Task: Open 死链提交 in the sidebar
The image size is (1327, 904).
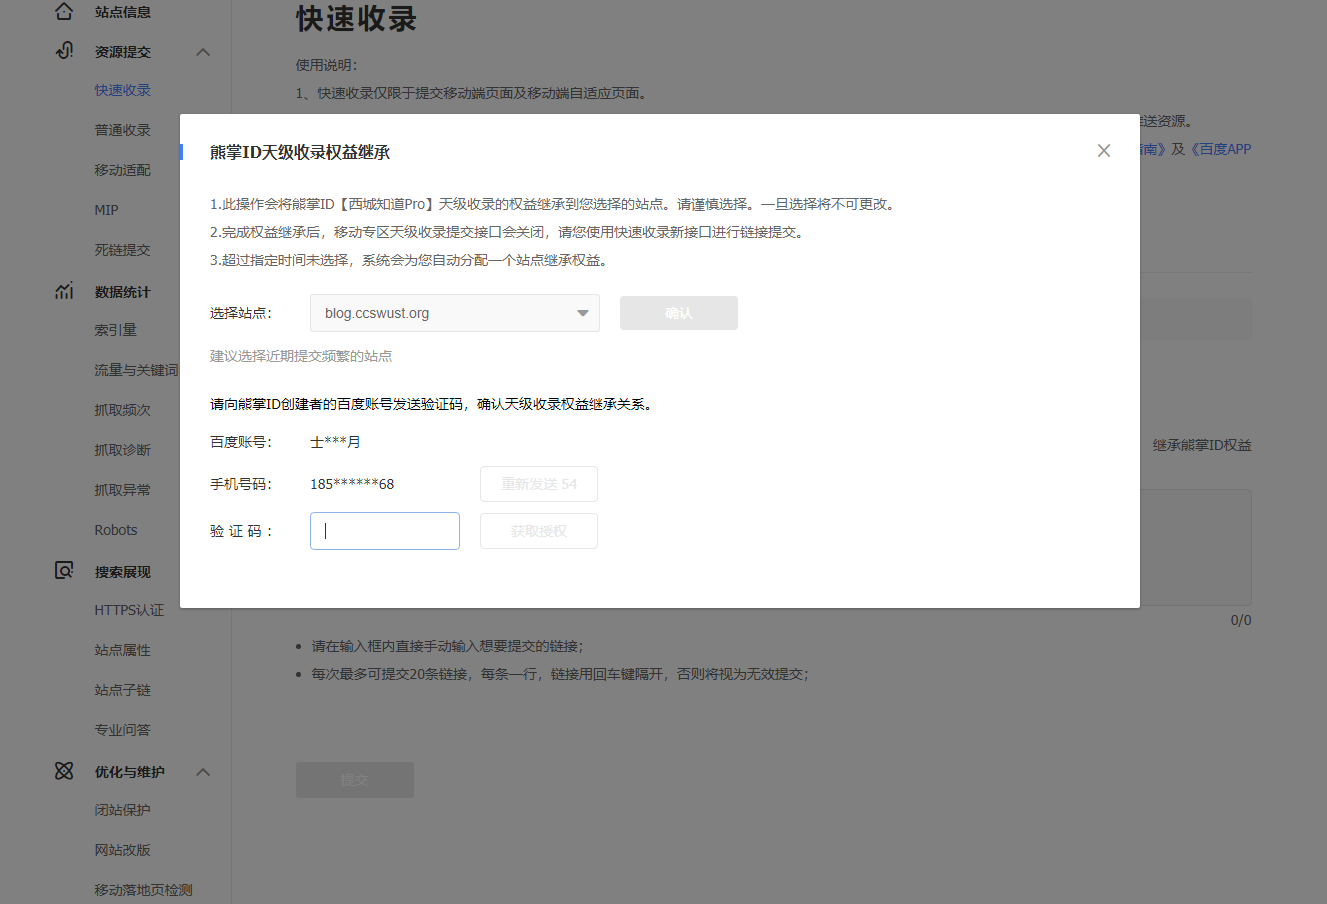Action: 123,250
